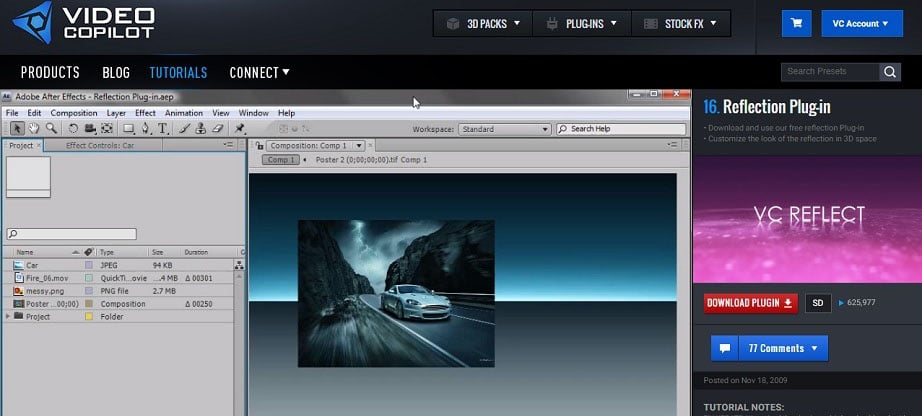Click the Search Presets input field
The image size is (922, 416).
click(830, 72)
